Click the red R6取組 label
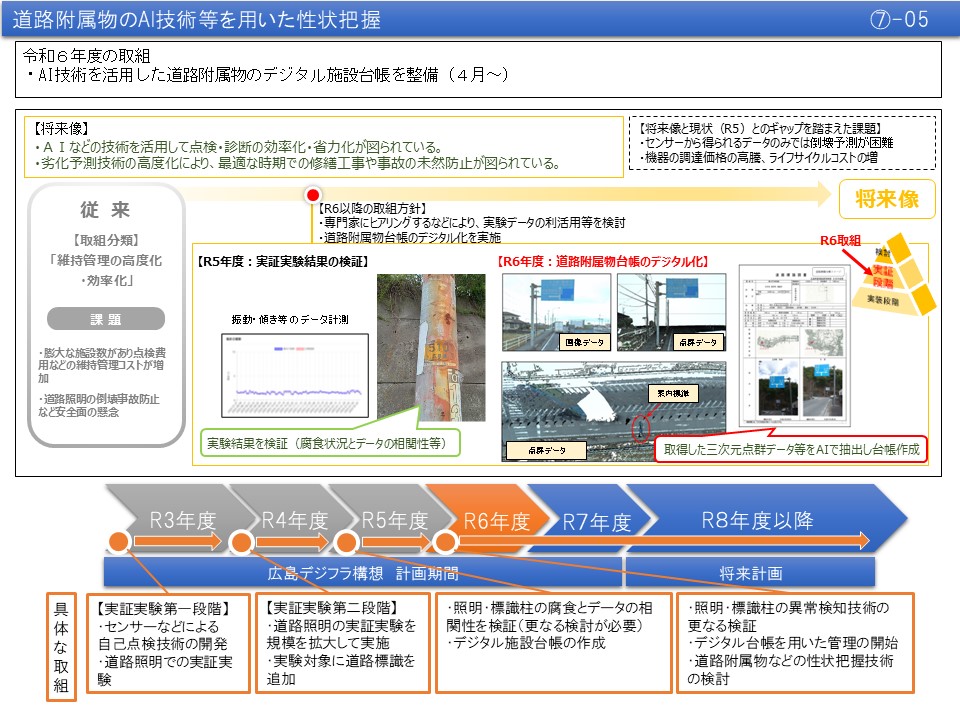 click(840, 241)
